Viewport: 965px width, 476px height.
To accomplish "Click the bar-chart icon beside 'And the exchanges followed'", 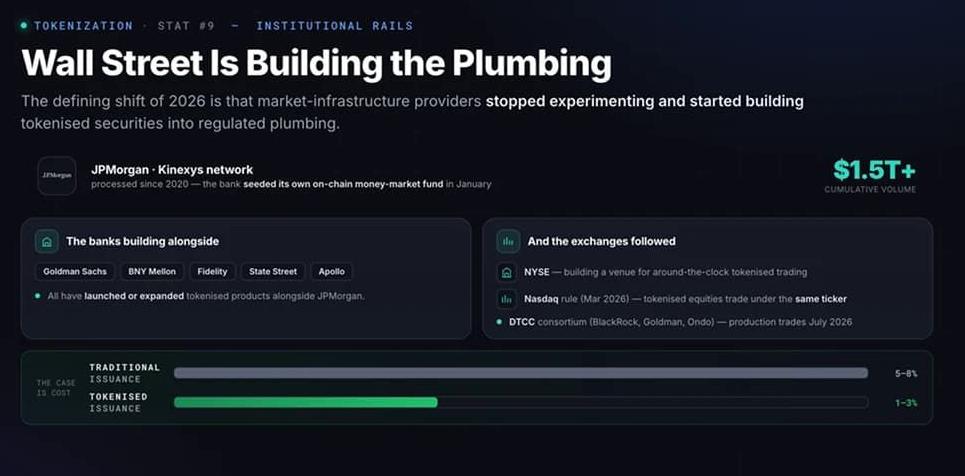I will (508, 241).
